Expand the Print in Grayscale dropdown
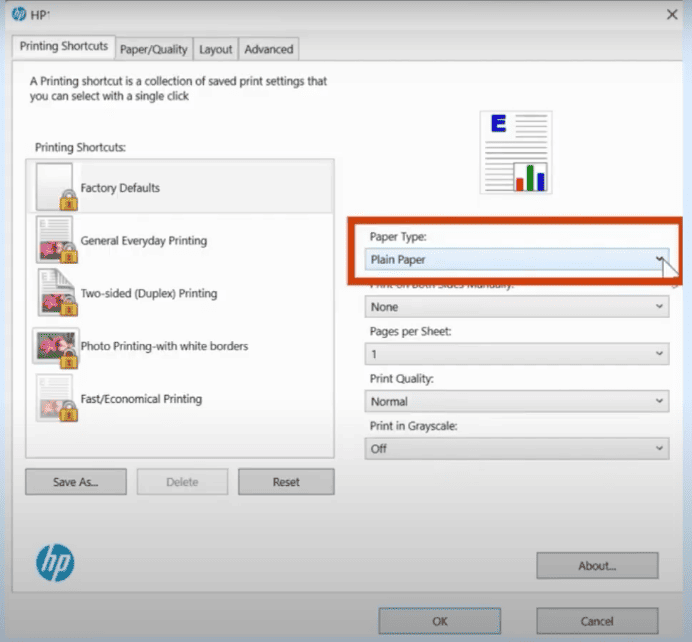Viewport: 692px width, 642px height. click(517, 449)
